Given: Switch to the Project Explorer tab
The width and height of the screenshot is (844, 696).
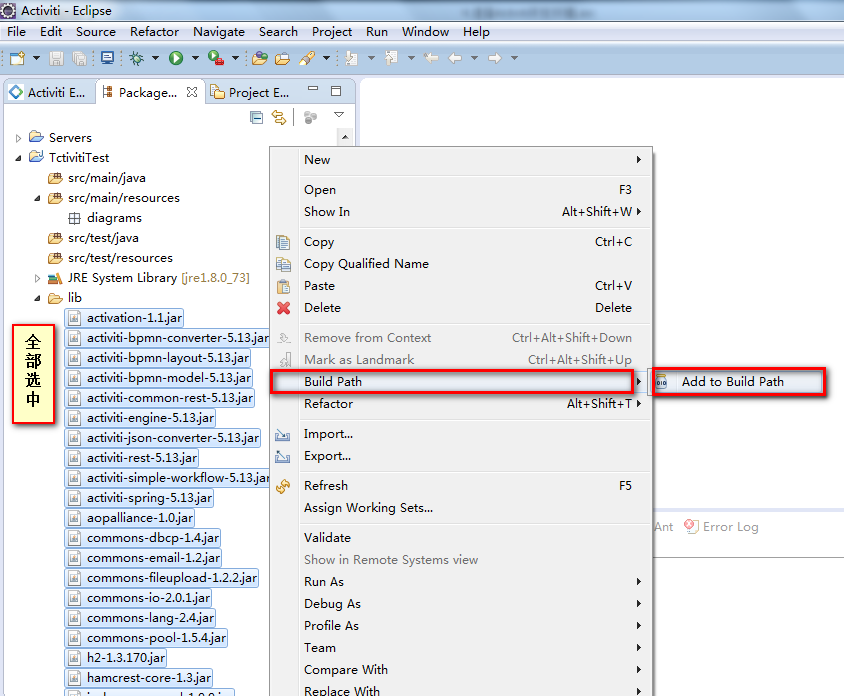Looking at the screenshot, I should click(x=250, y=93).
